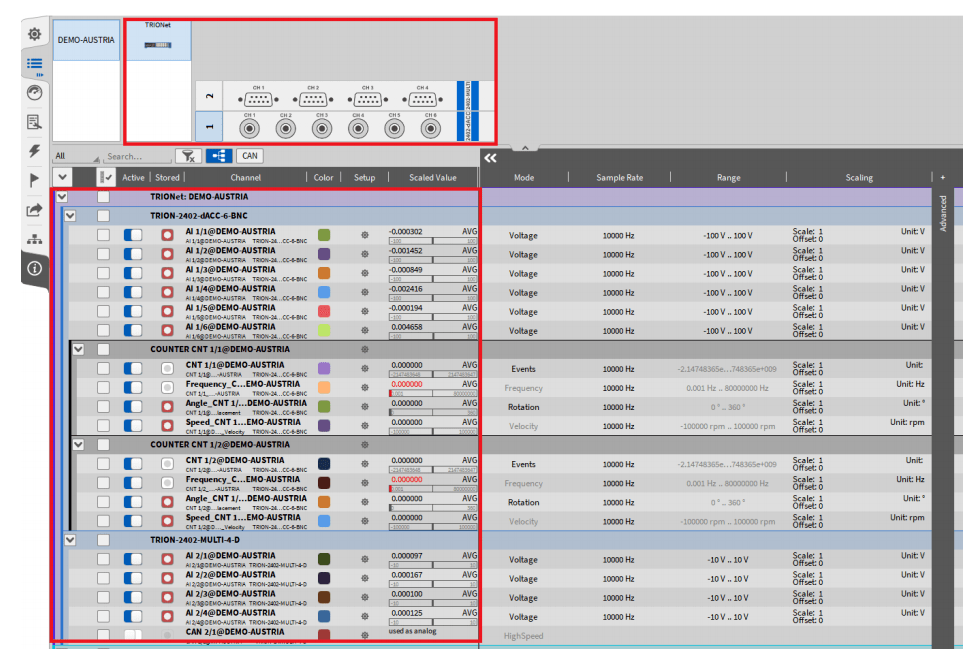This screenshot has height=658, width=975.
Task: Select the TRIONet device tab
Action: [x=157, y=40]
